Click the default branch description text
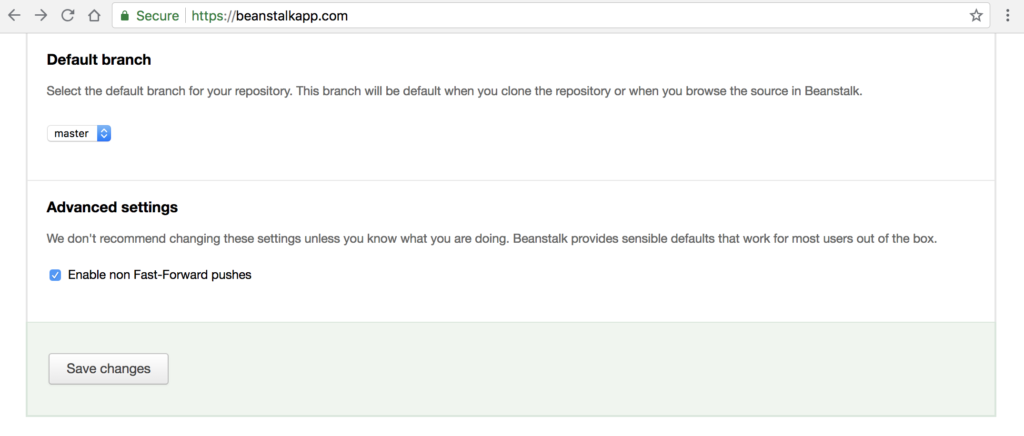This screenshot has width=1024, height=436. (x=455, y=91)
